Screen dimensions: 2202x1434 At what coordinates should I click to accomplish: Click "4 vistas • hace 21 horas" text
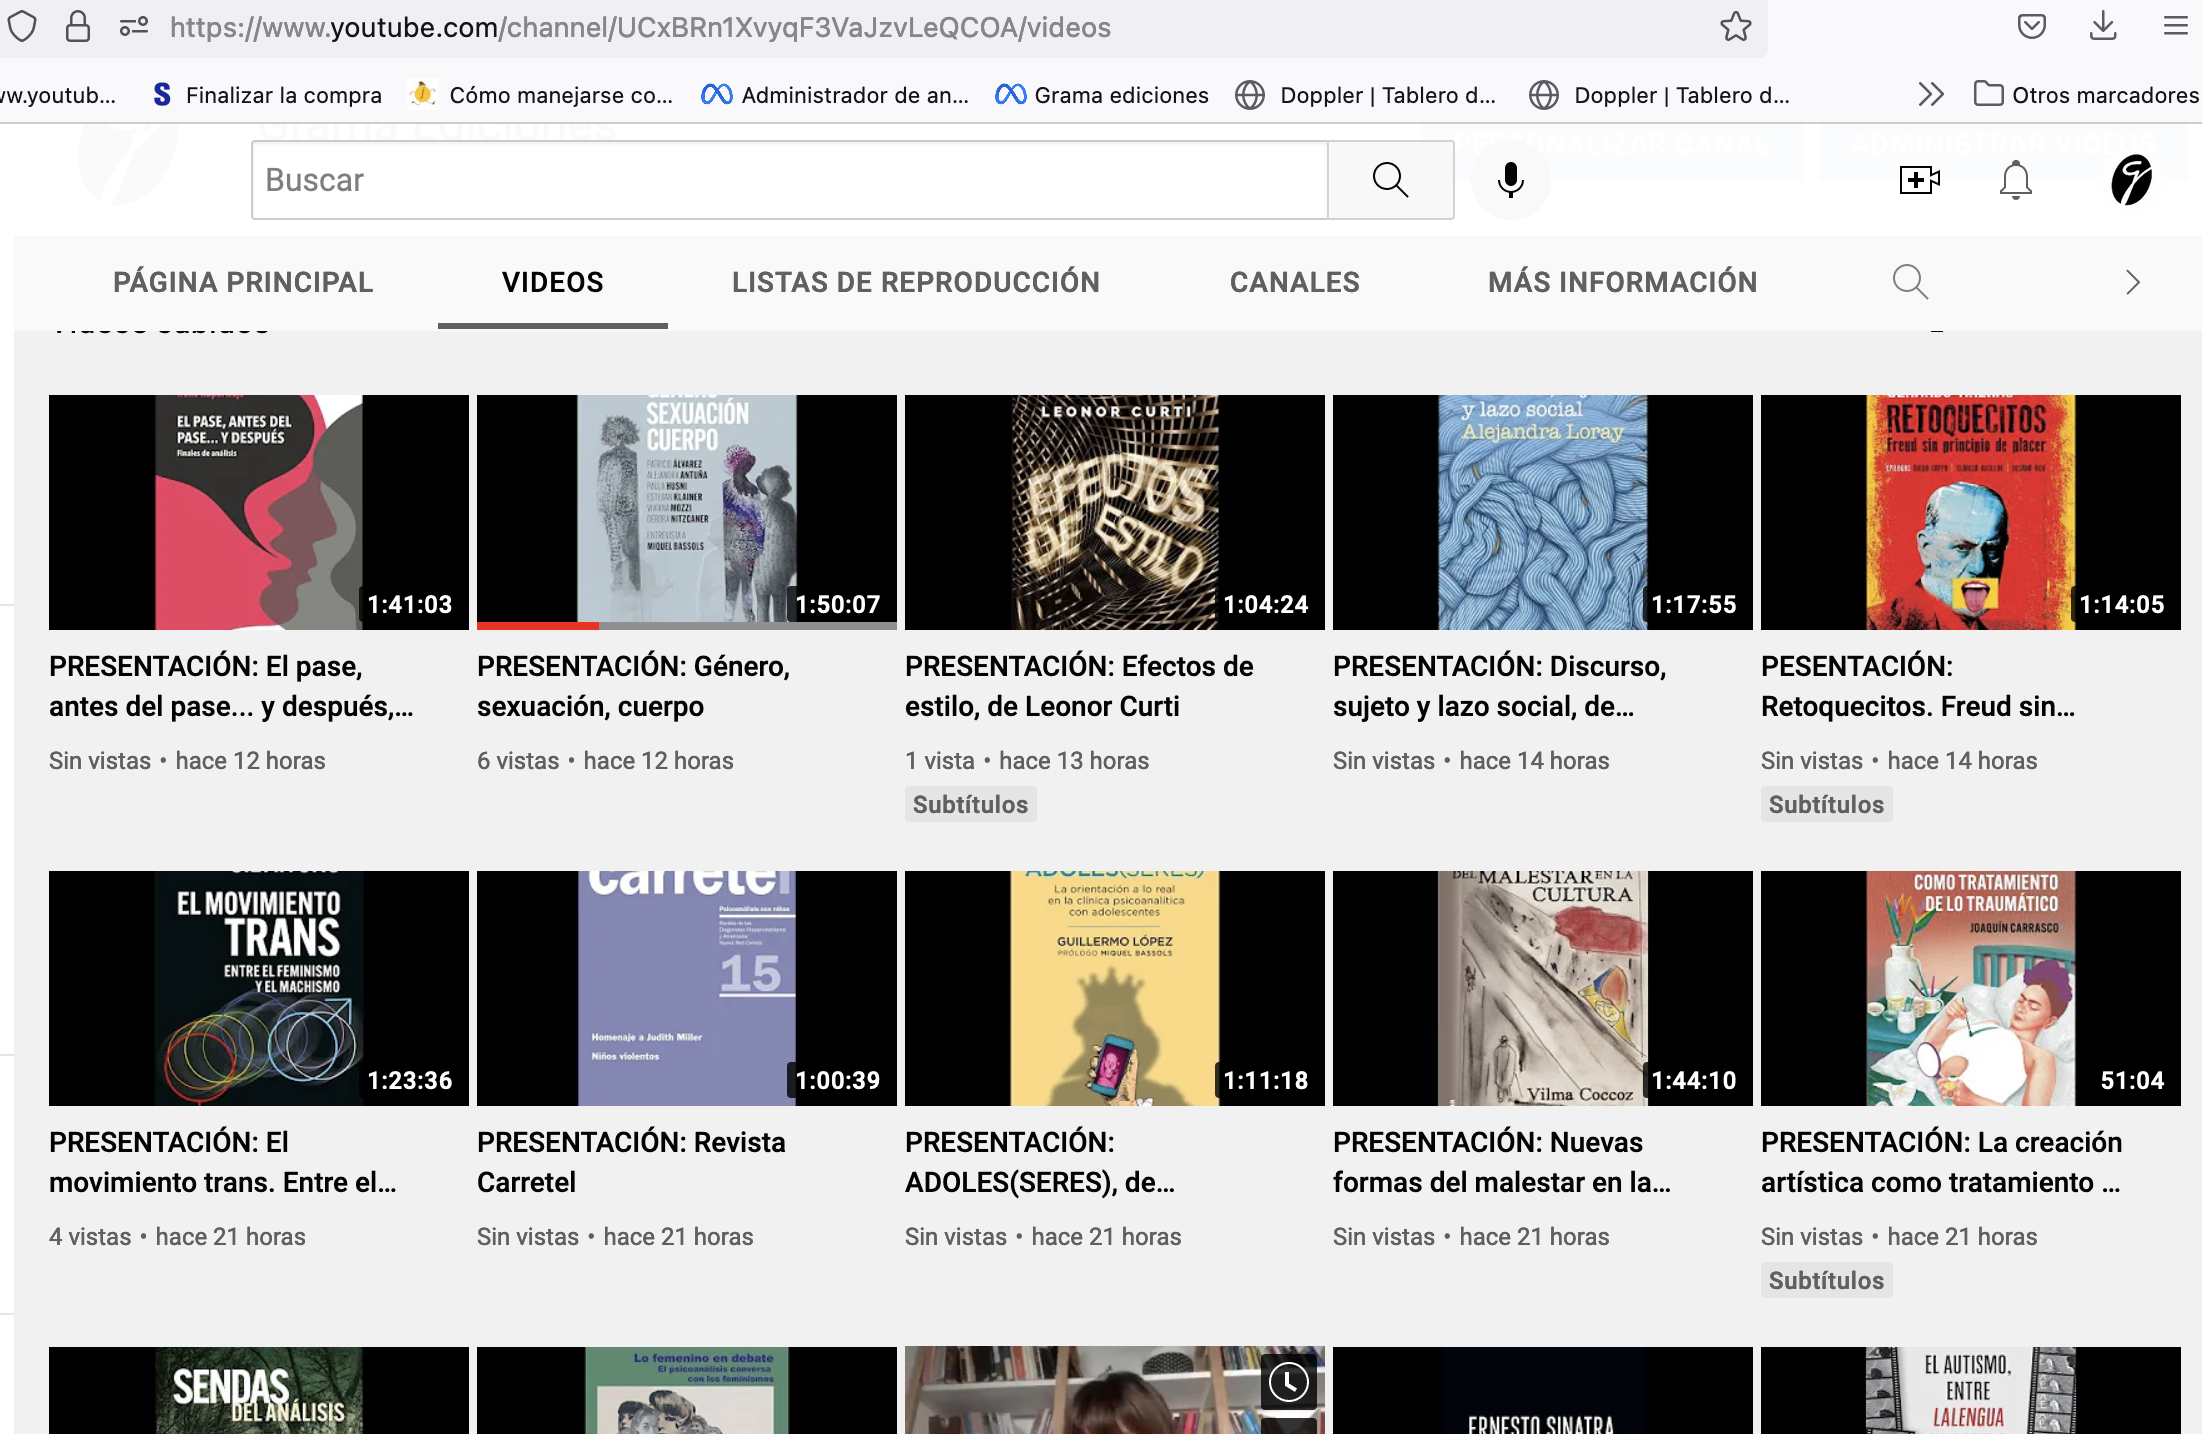pyautogui.click(x=177, y=1237)
